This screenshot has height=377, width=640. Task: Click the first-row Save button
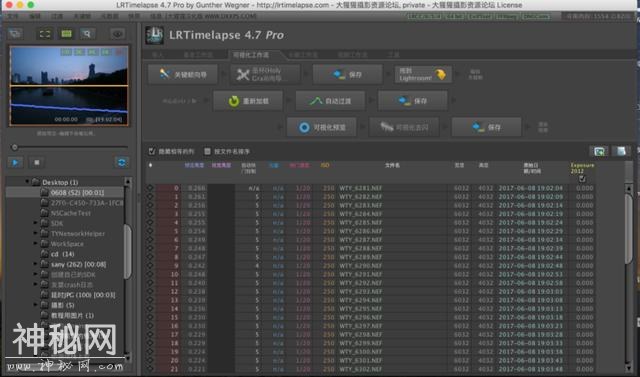[347, 74]
